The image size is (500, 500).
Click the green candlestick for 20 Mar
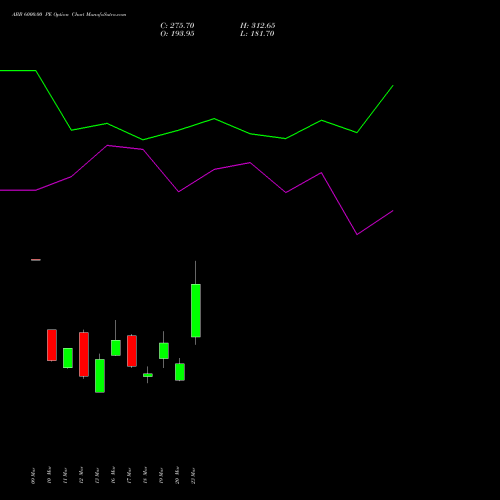click(x=180, y=372)
